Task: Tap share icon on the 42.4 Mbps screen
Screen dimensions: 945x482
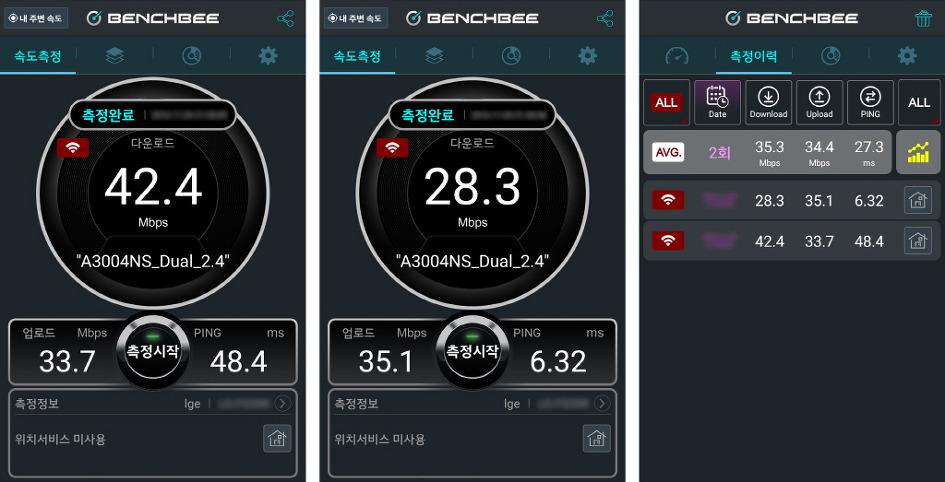Action: click(x=286, y=18)
